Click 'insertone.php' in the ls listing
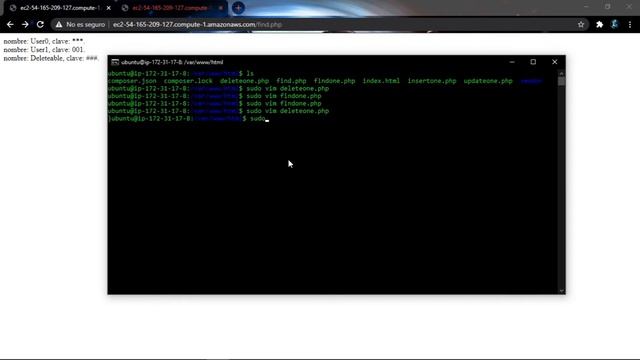Image resolution: width=640 pixels, height=360 pixels. [x=432, y=81]
